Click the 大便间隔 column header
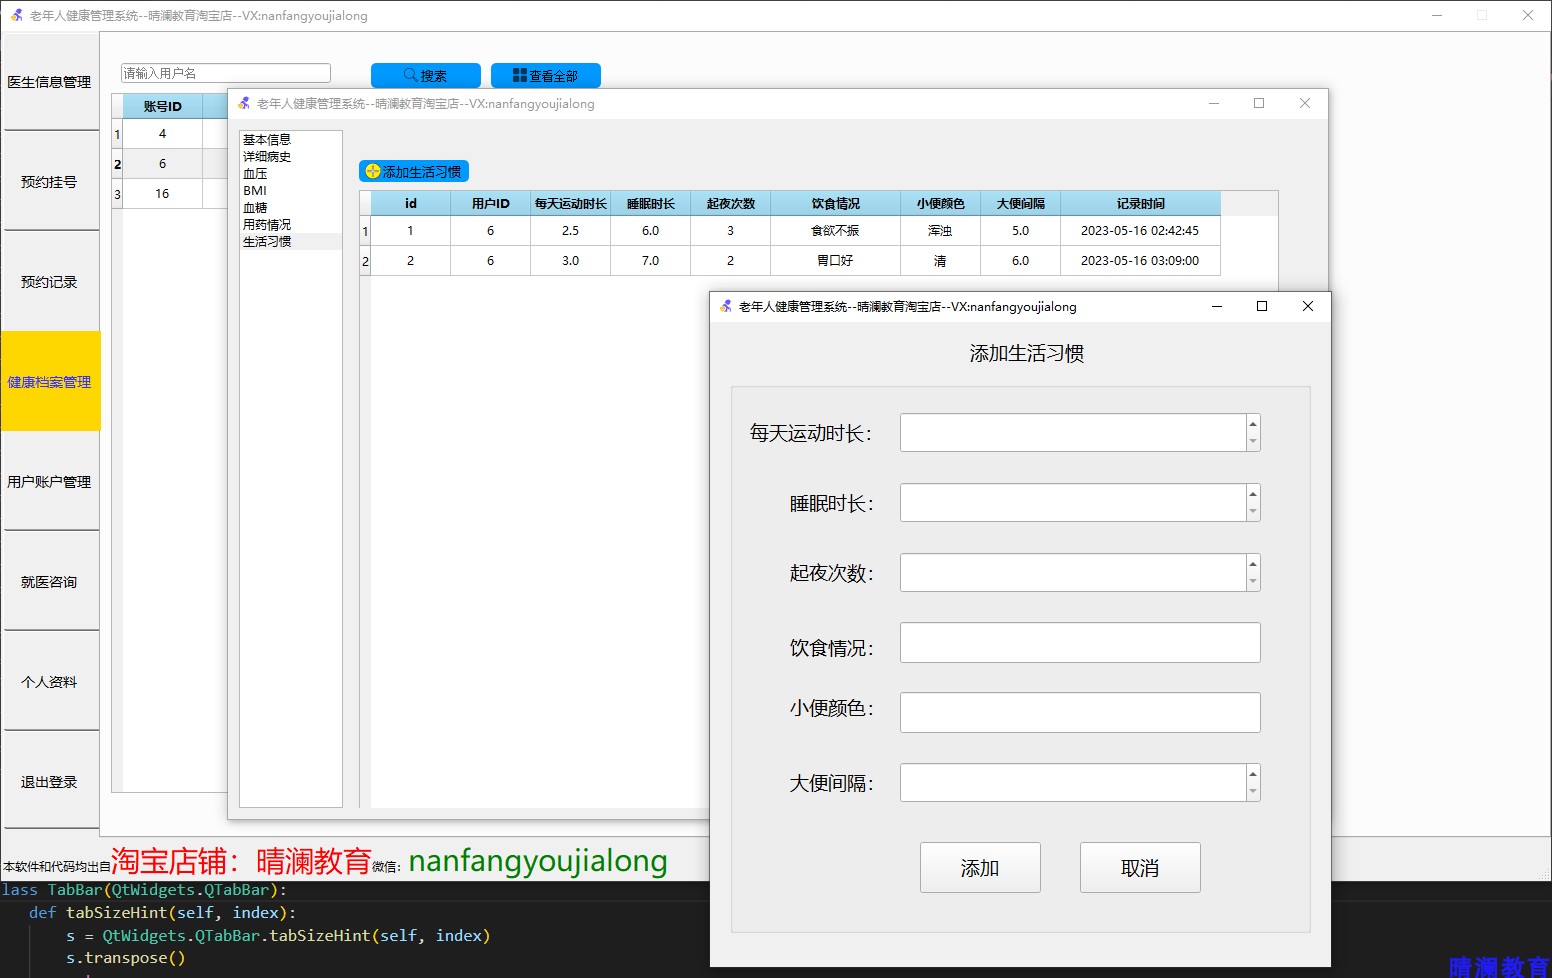This screenshot has height=978, width=1552. [1020, 203]
